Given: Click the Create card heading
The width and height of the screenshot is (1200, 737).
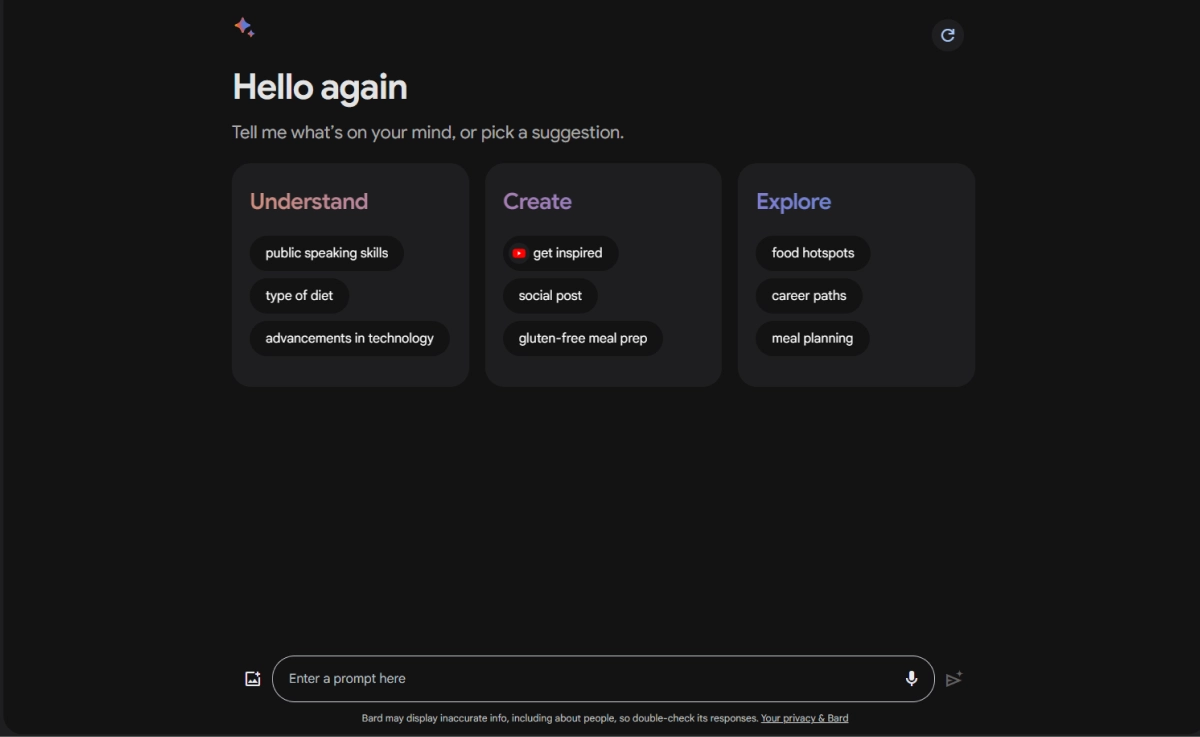Looking at the screenshot, I should pyautogui.click(x=537, y=201).
